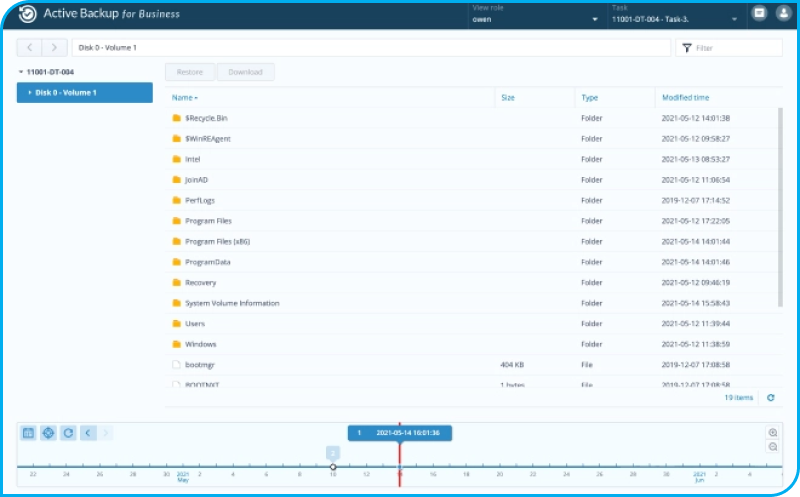Image resolution: width=800 pixels, height=497 pixels.
Task: Open the calendar icon in timeline toolbar
Action: [28, 433]
